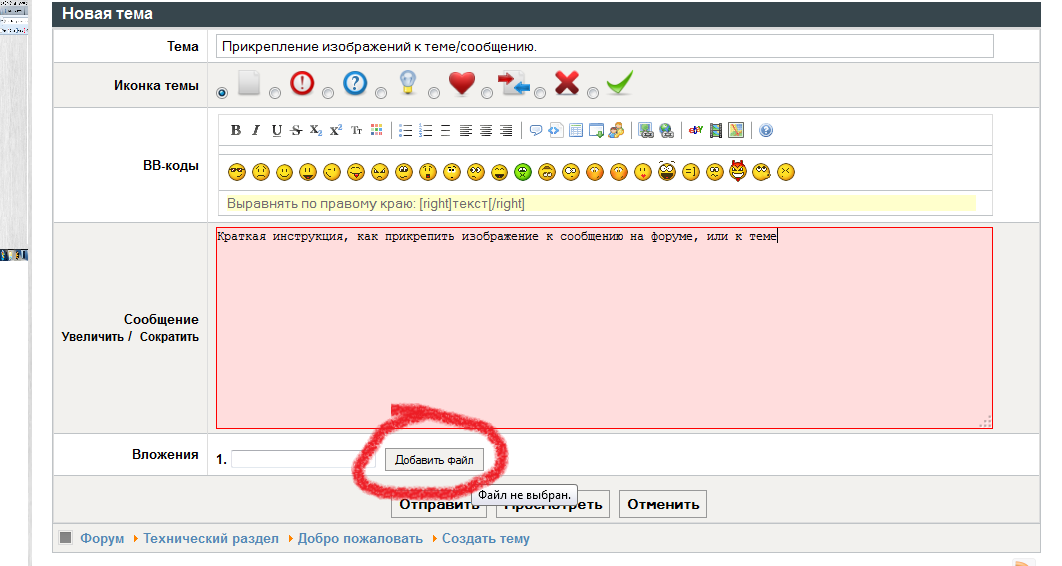Apply strikethrough text formatting

pyautogui.click(x=296, y=130)
